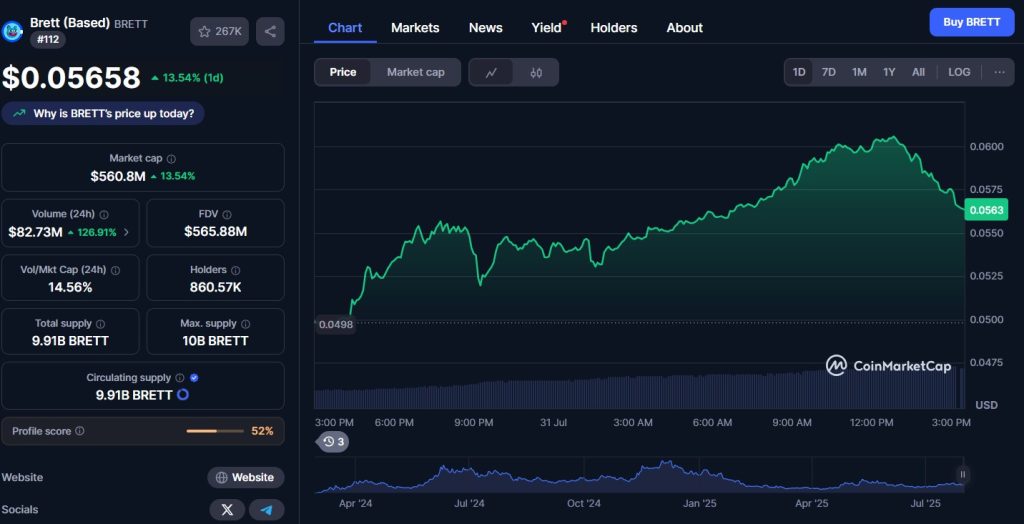
Task: Click circulating supply progress ring icon
Action: click(x=183, y=395)
